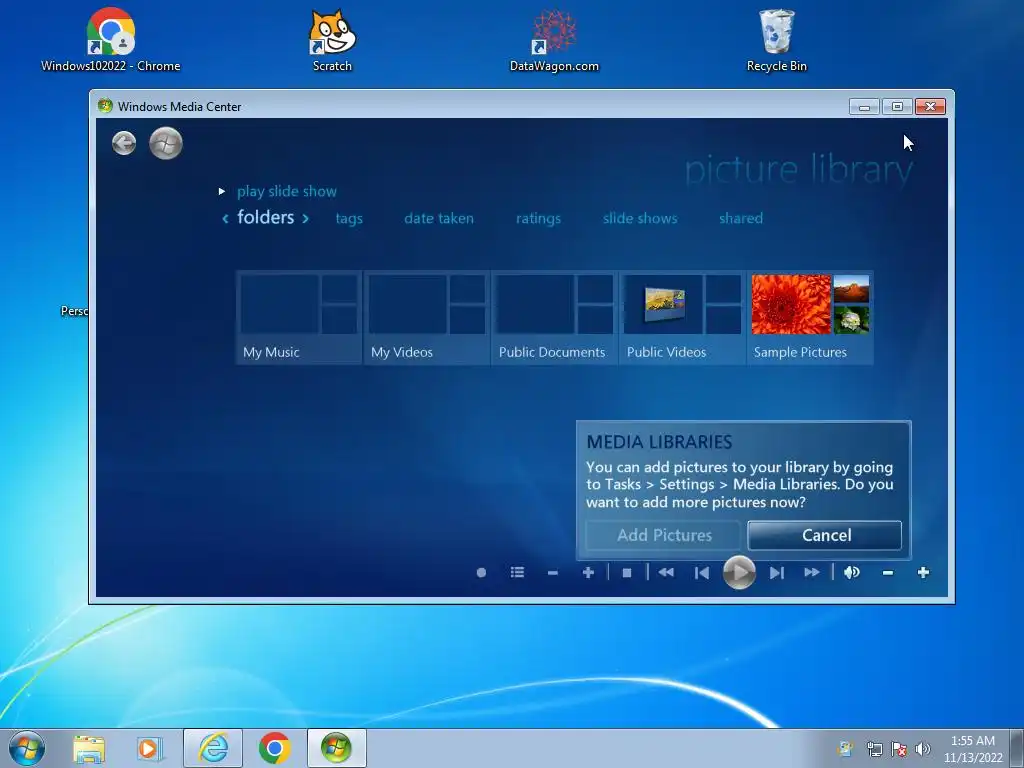Open the system tray volume speaker
This screenshot has width=1024, height=768.
click(x=923, y=748)
